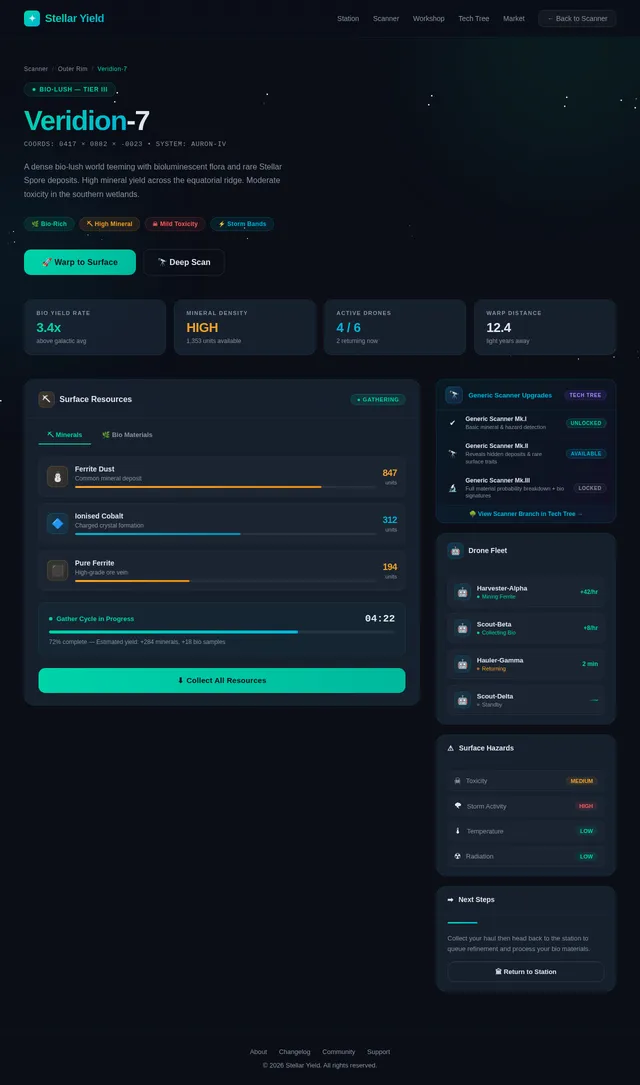
Task: Expand the Scout-Delta drone row
Action: click(526, 700)
